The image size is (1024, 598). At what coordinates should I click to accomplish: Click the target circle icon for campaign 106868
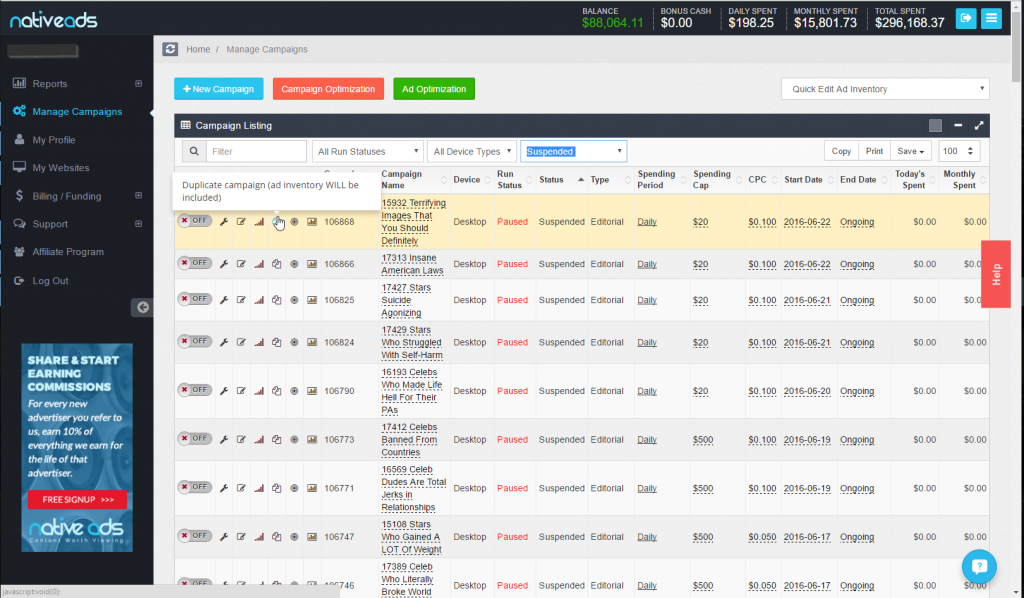click(x=295, y=222)
